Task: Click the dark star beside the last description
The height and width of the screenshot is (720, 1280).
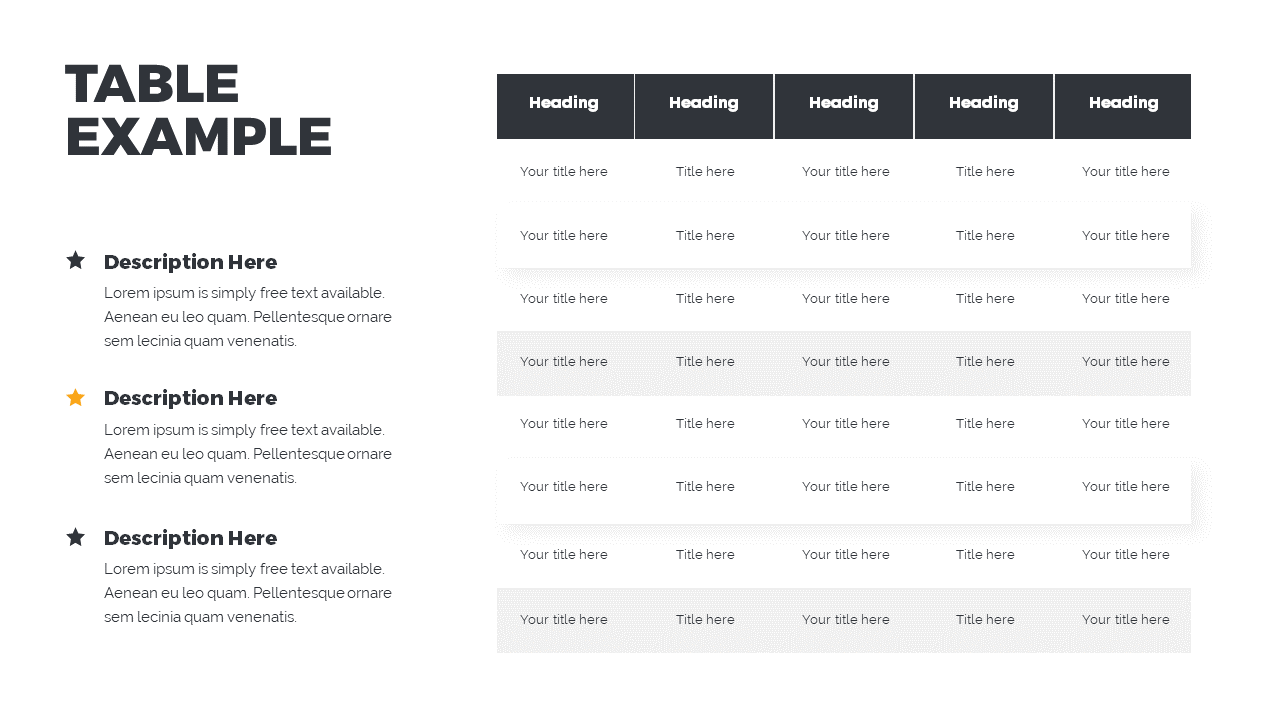Action: pos(76,538)
